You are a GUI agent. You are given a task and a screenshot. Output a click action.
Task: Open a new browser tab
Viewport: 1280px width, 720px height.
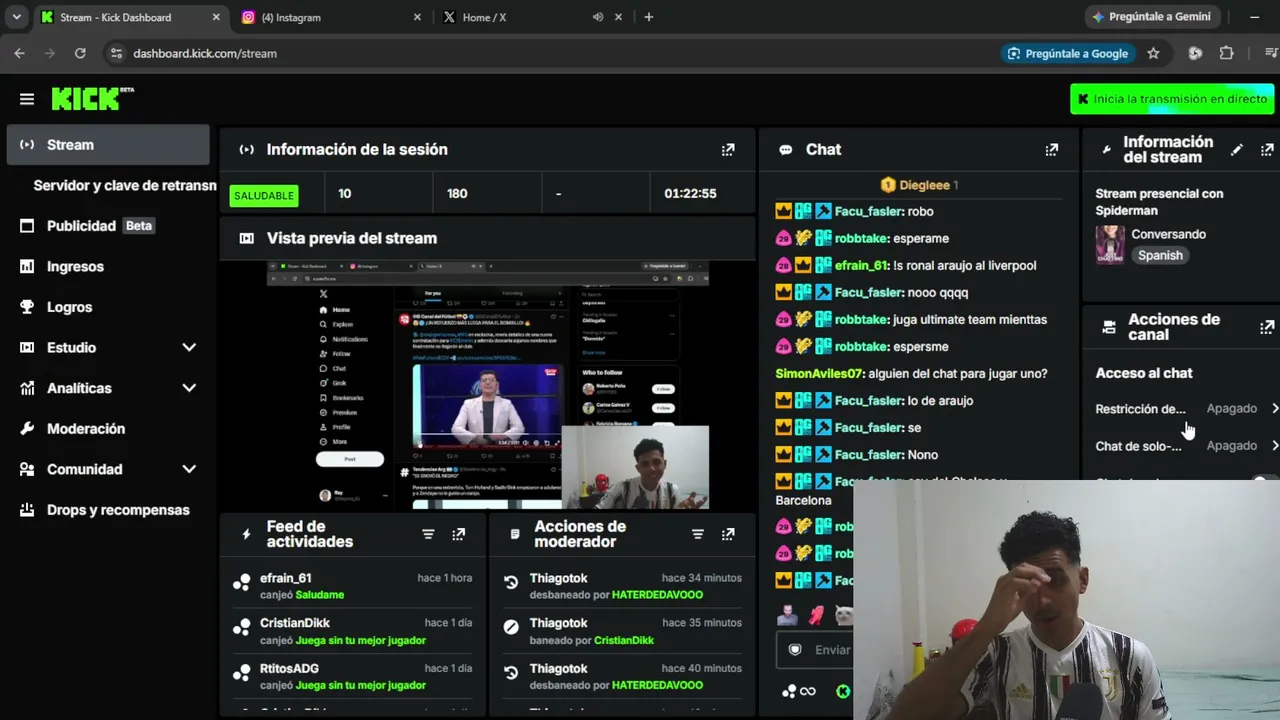pyautogui.click(x=648, y=17)
